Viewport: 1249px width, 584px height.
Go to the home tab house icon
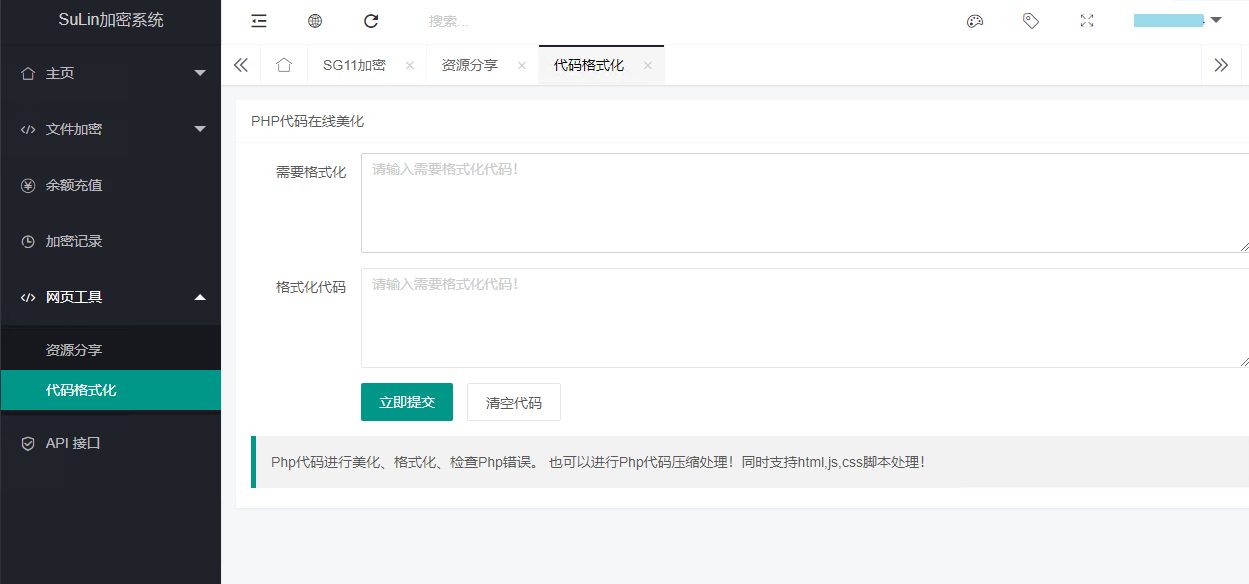[x=284, y=65]
